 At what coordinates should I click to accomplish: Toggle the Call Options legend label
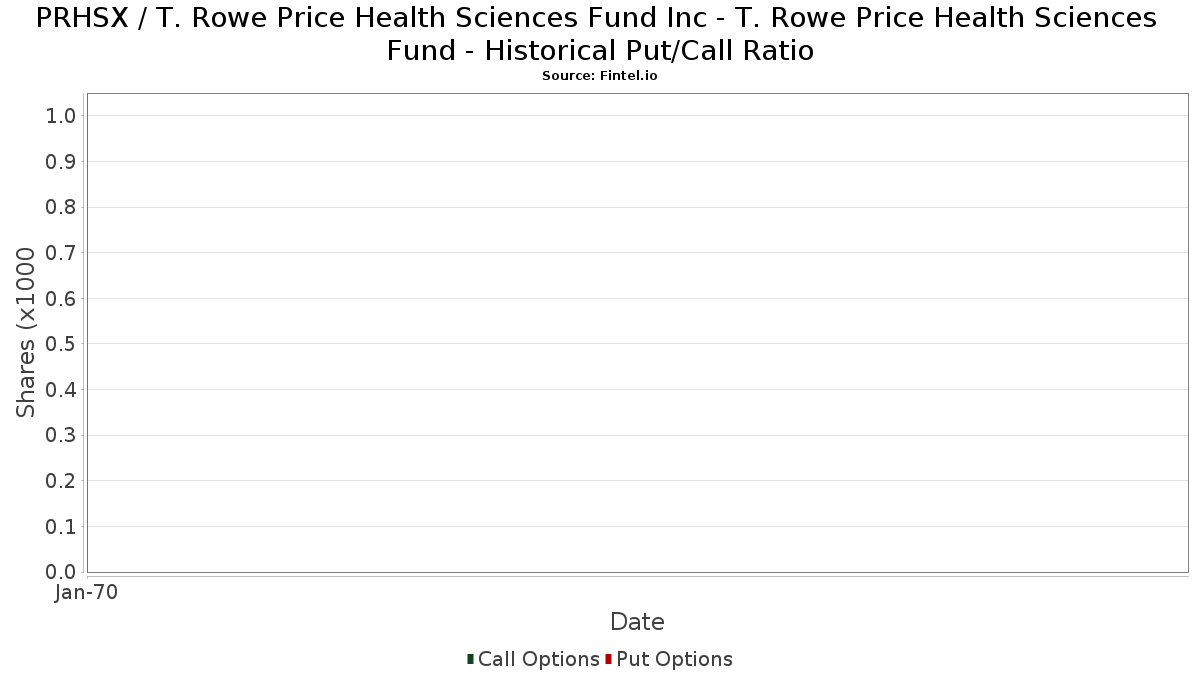click(538, 659)
